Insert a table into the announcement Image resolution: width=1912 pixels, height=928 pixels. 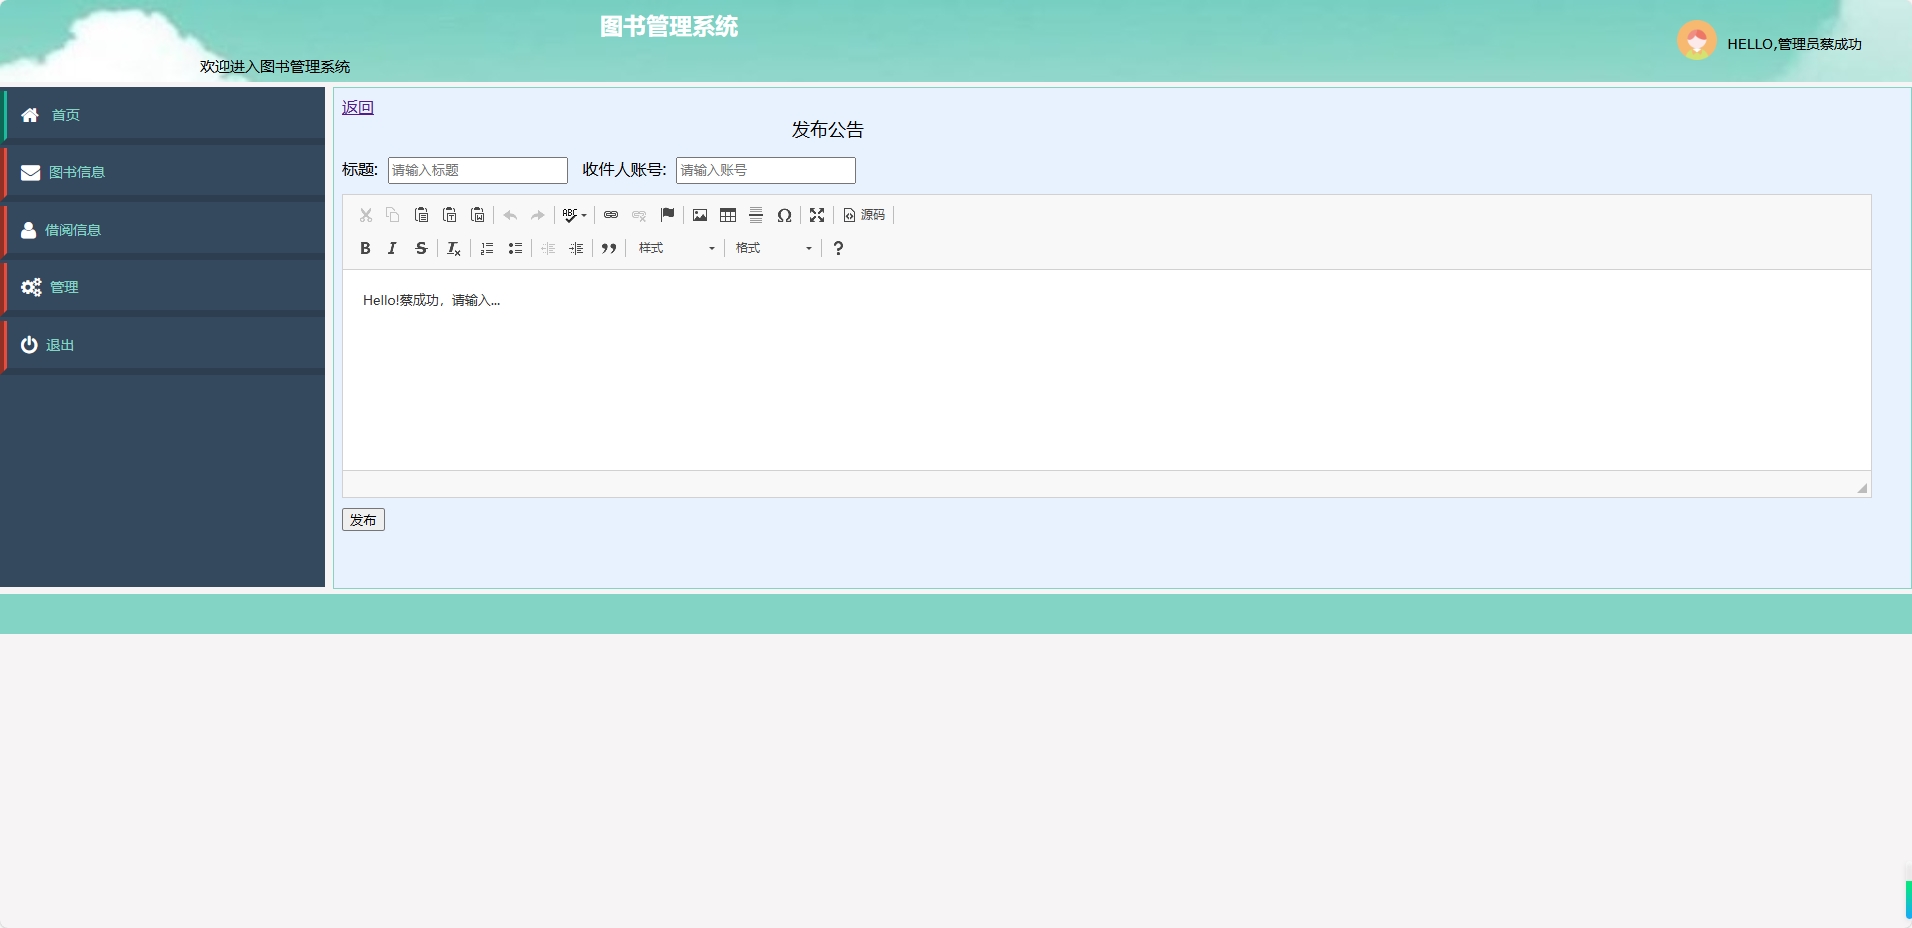pos(728,215)
